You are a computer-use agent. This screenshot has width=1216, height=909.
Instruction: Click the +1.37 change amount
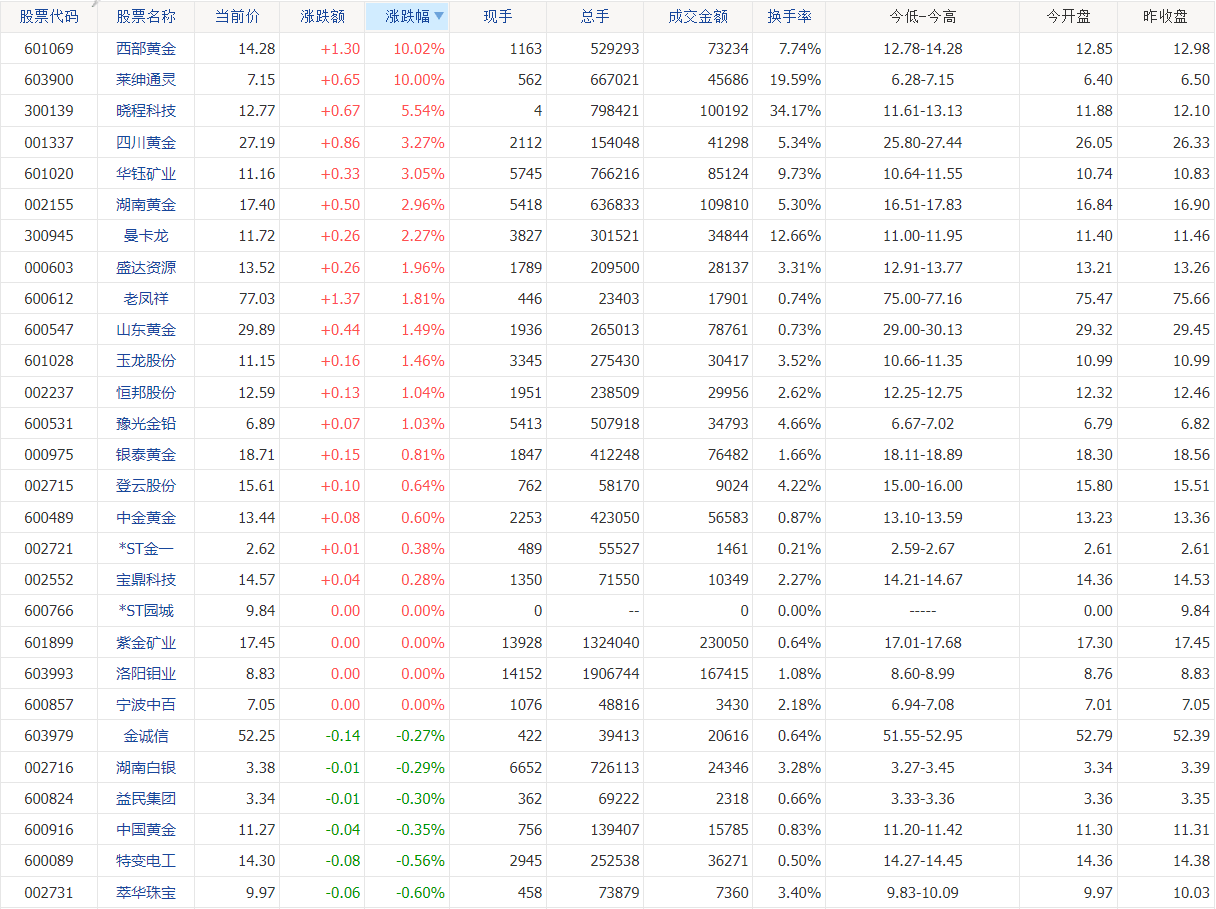pyautogui.click(x=341, y=298)
